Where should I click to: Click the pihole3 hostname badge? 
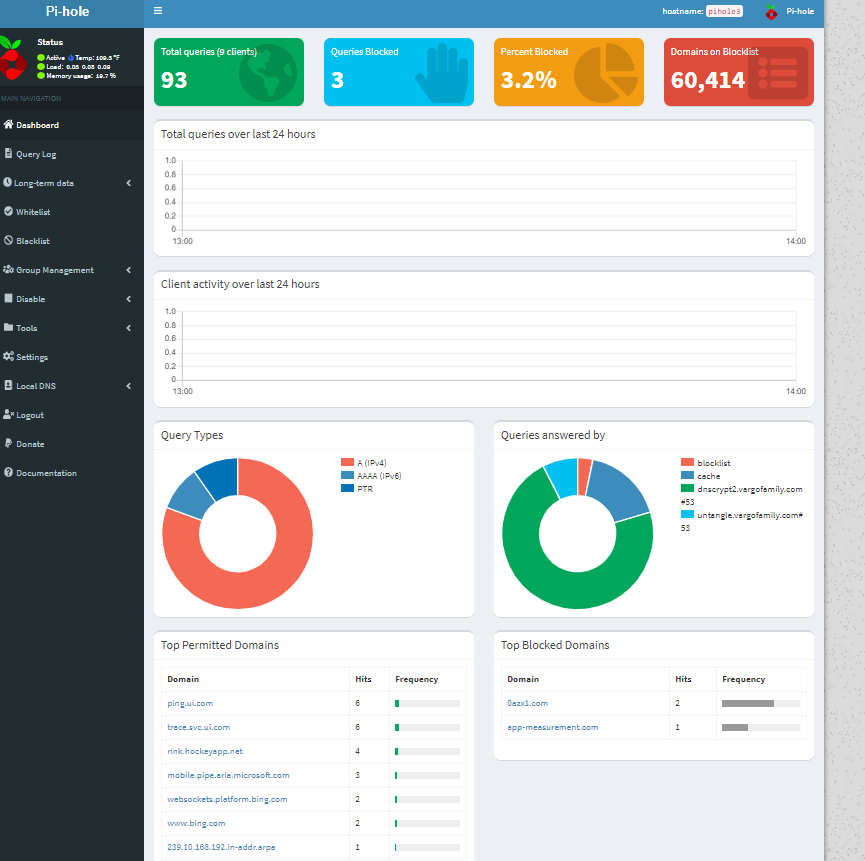point(724,11)
